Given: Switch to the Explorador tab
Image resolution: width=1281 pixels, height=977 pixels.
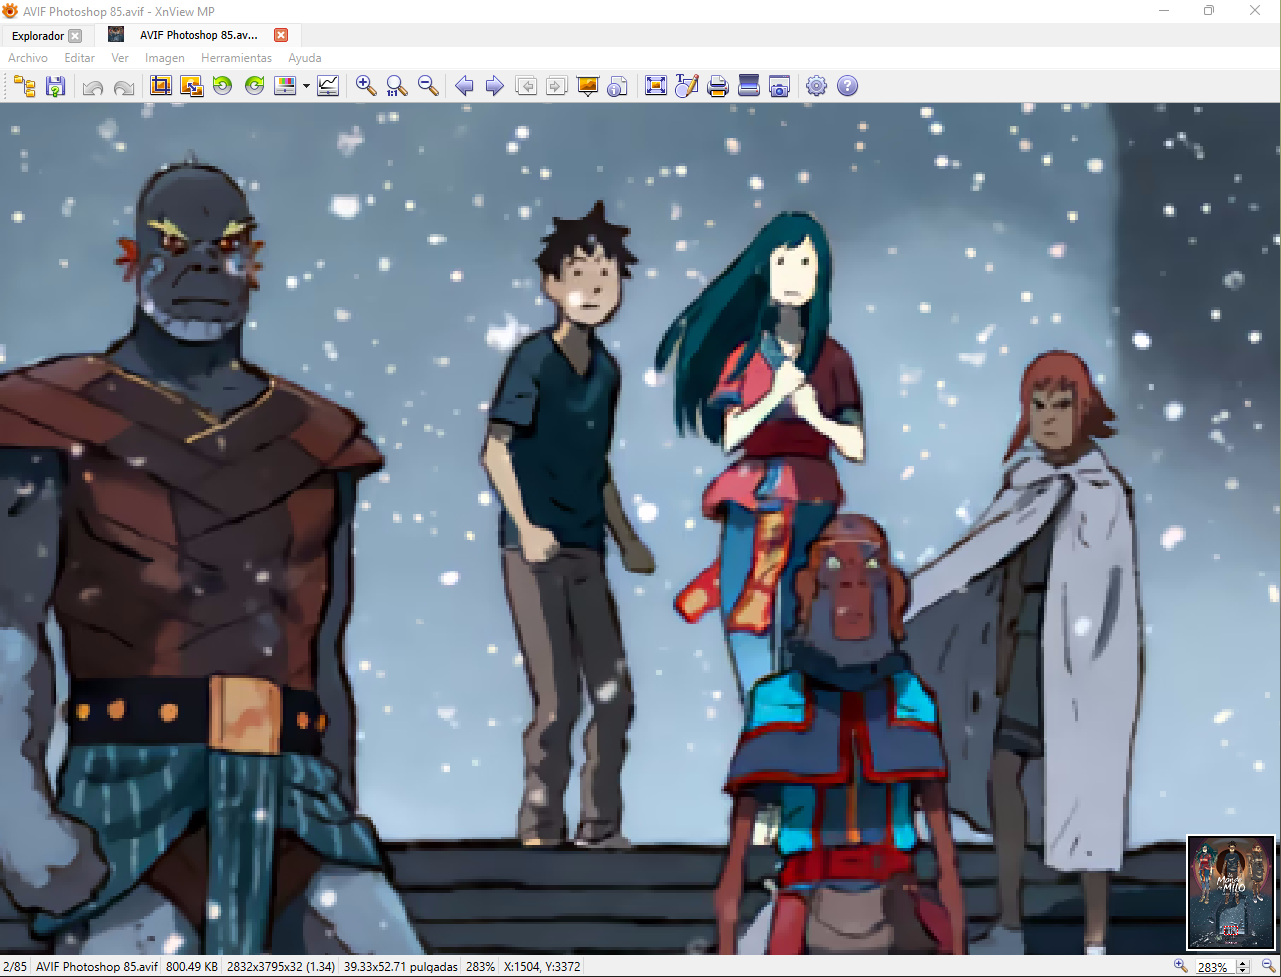Looking at the screenshot, I should (x=38, y=36).
